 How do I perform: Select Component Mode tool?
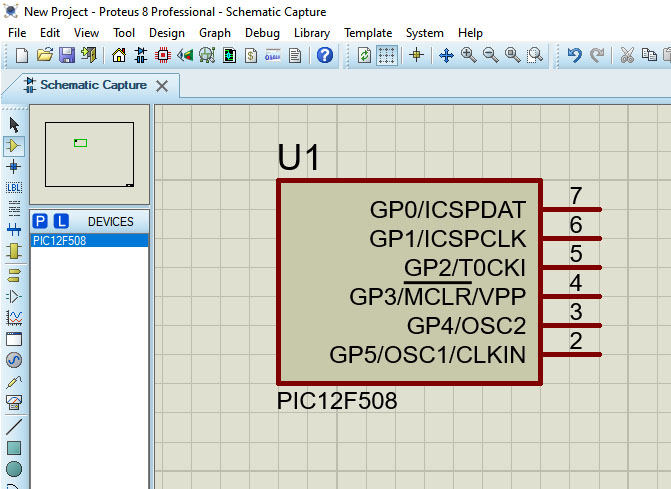click(14, 146)
